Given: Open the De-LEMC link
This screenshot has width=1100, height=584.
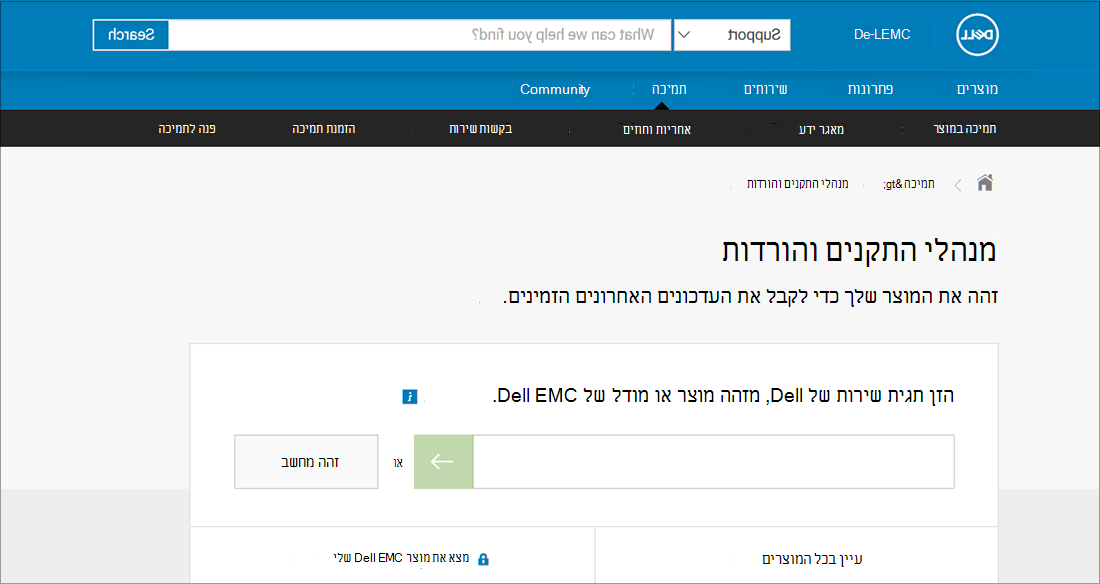Looking at the screenshot, I should 882,34.
